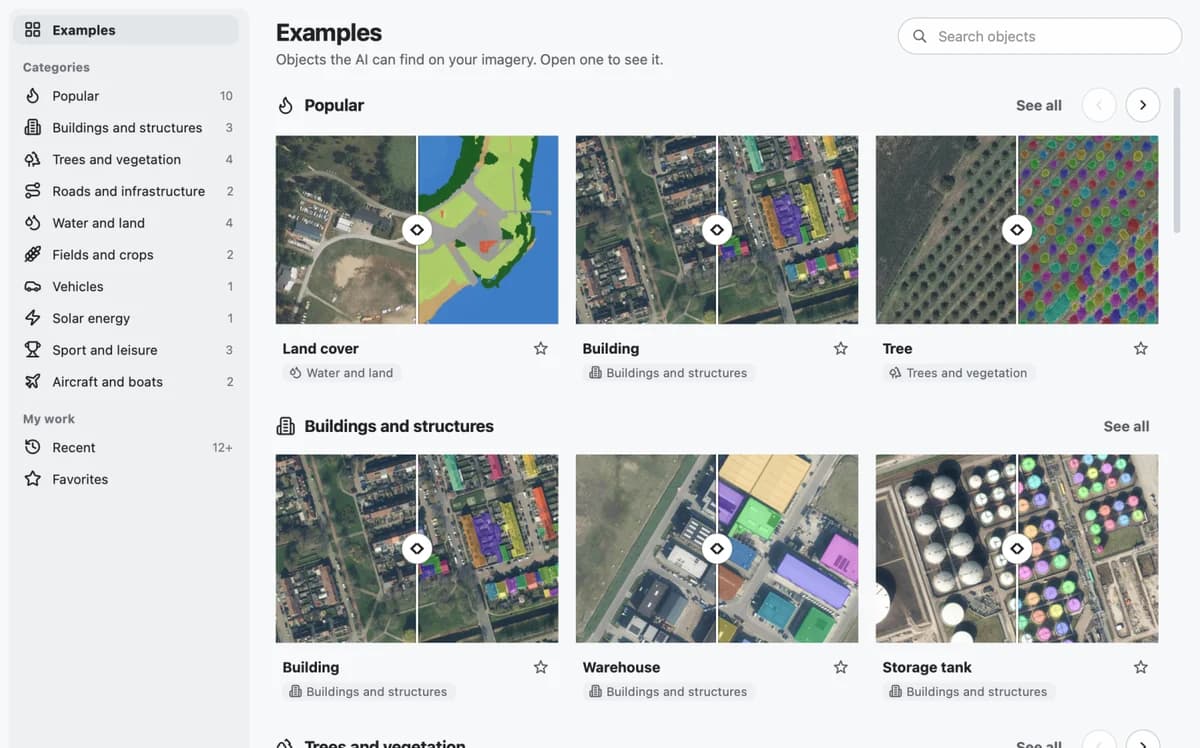Select the Popular category

point(125,96)
